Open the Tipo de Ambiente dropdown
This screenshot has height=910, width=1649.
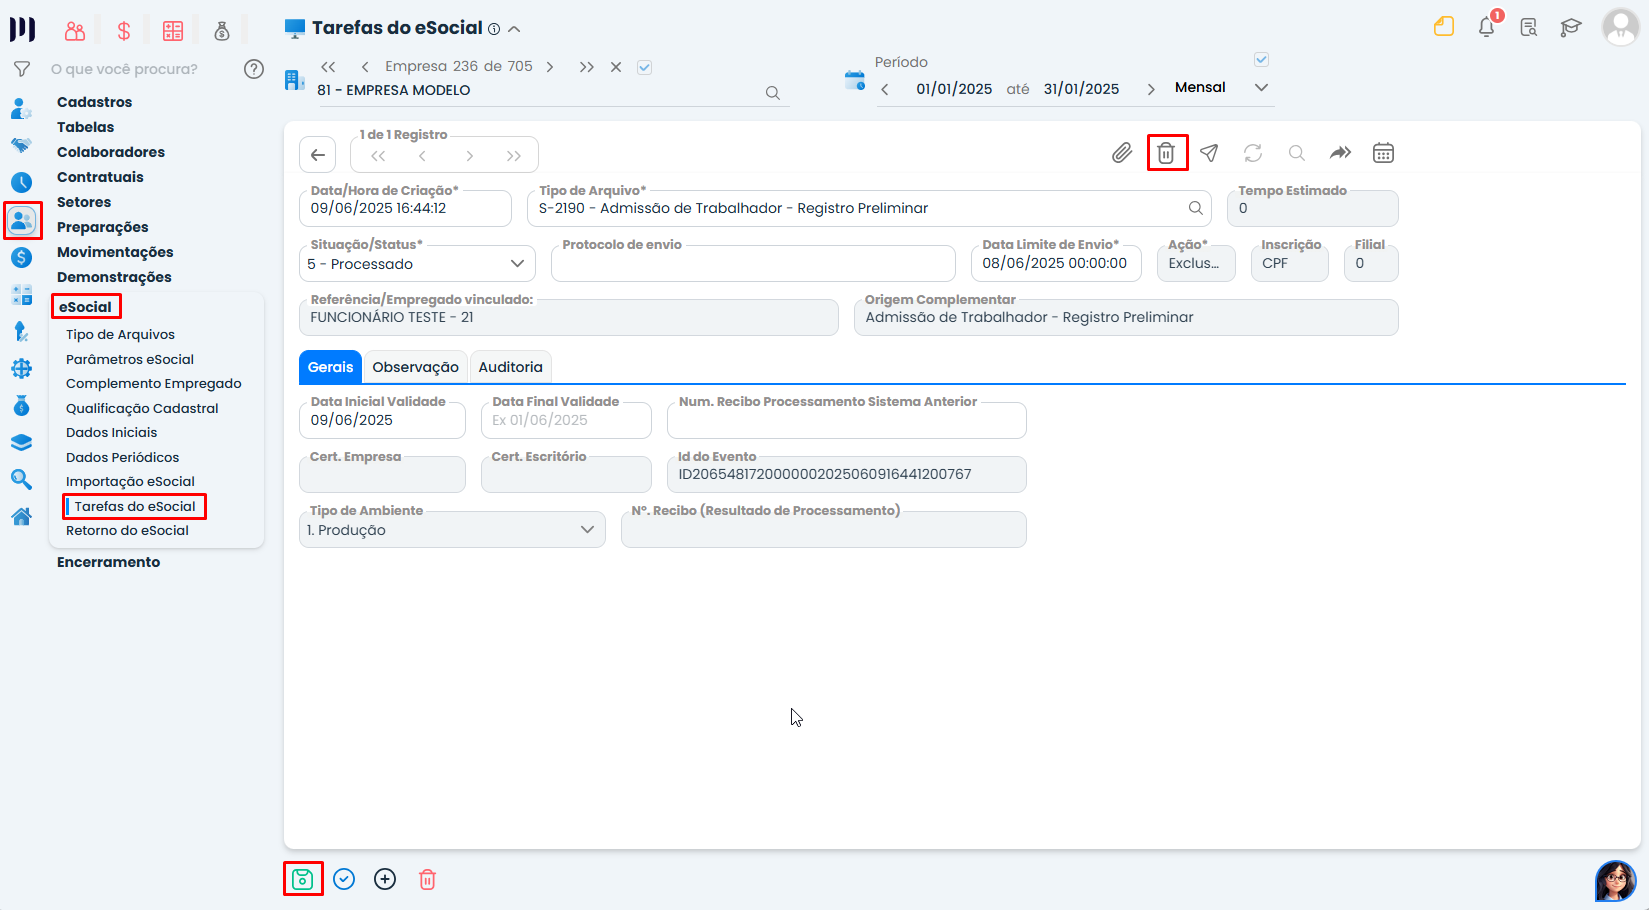[x=587, y=530]
